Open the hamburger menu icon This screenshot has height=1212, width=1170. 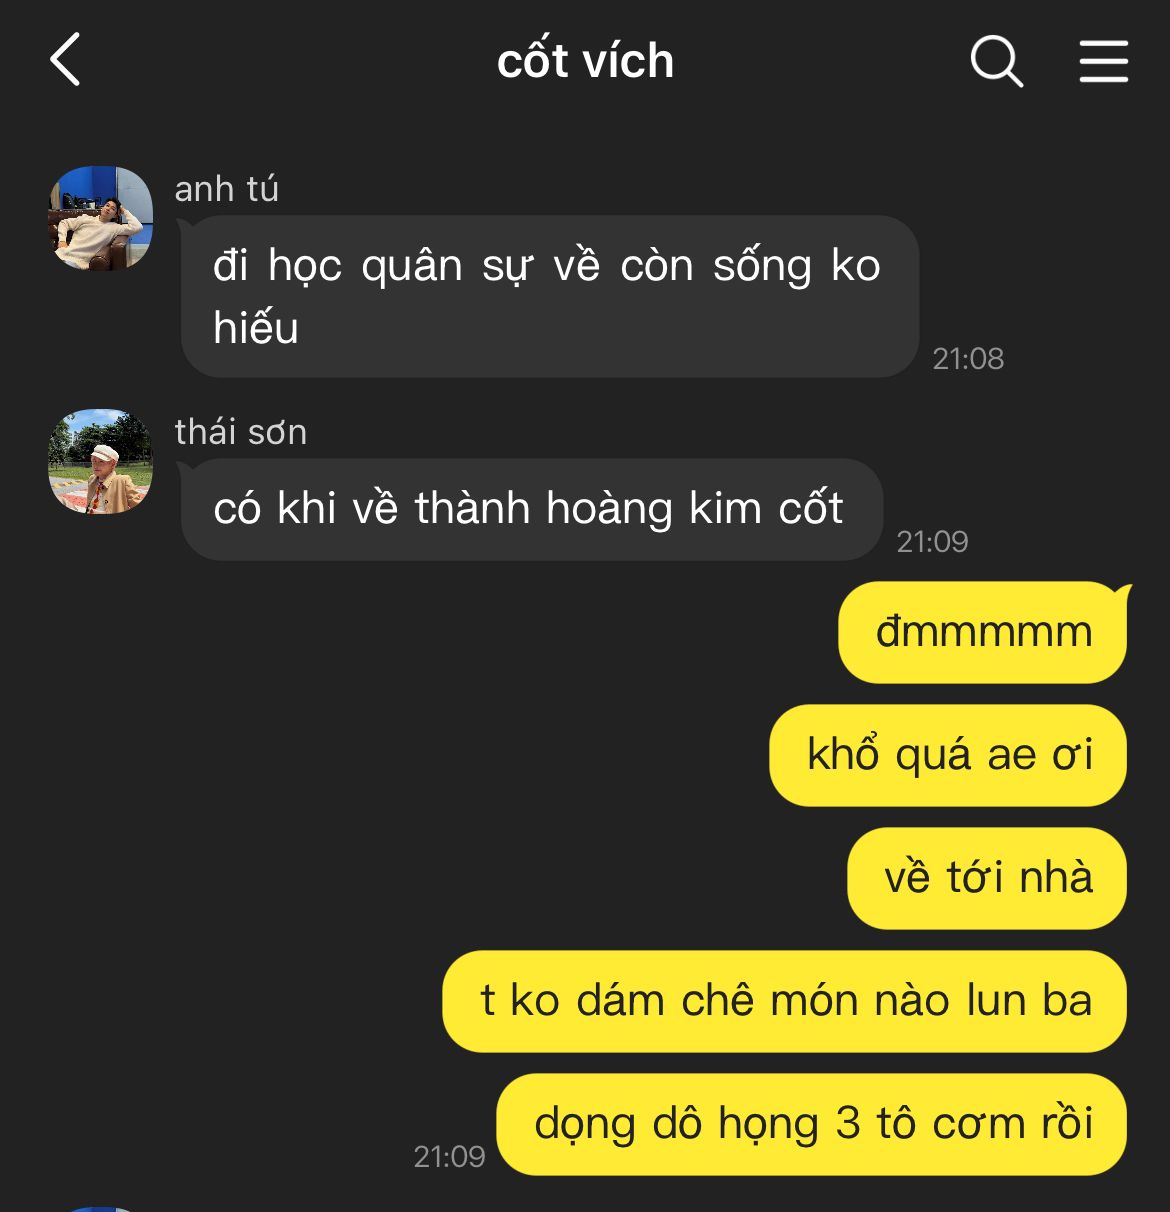[1104, 61]
